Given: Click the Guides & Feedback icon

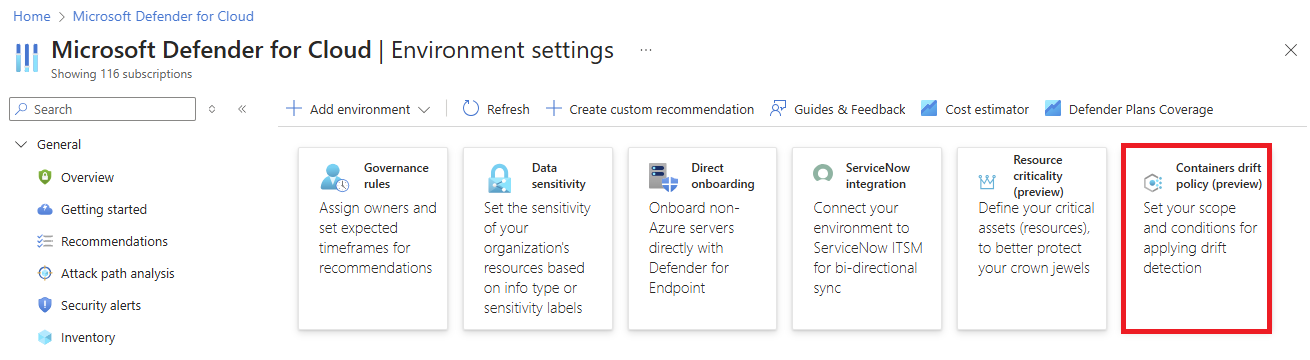Looking at the screenshot, I should tap(778, 109).
